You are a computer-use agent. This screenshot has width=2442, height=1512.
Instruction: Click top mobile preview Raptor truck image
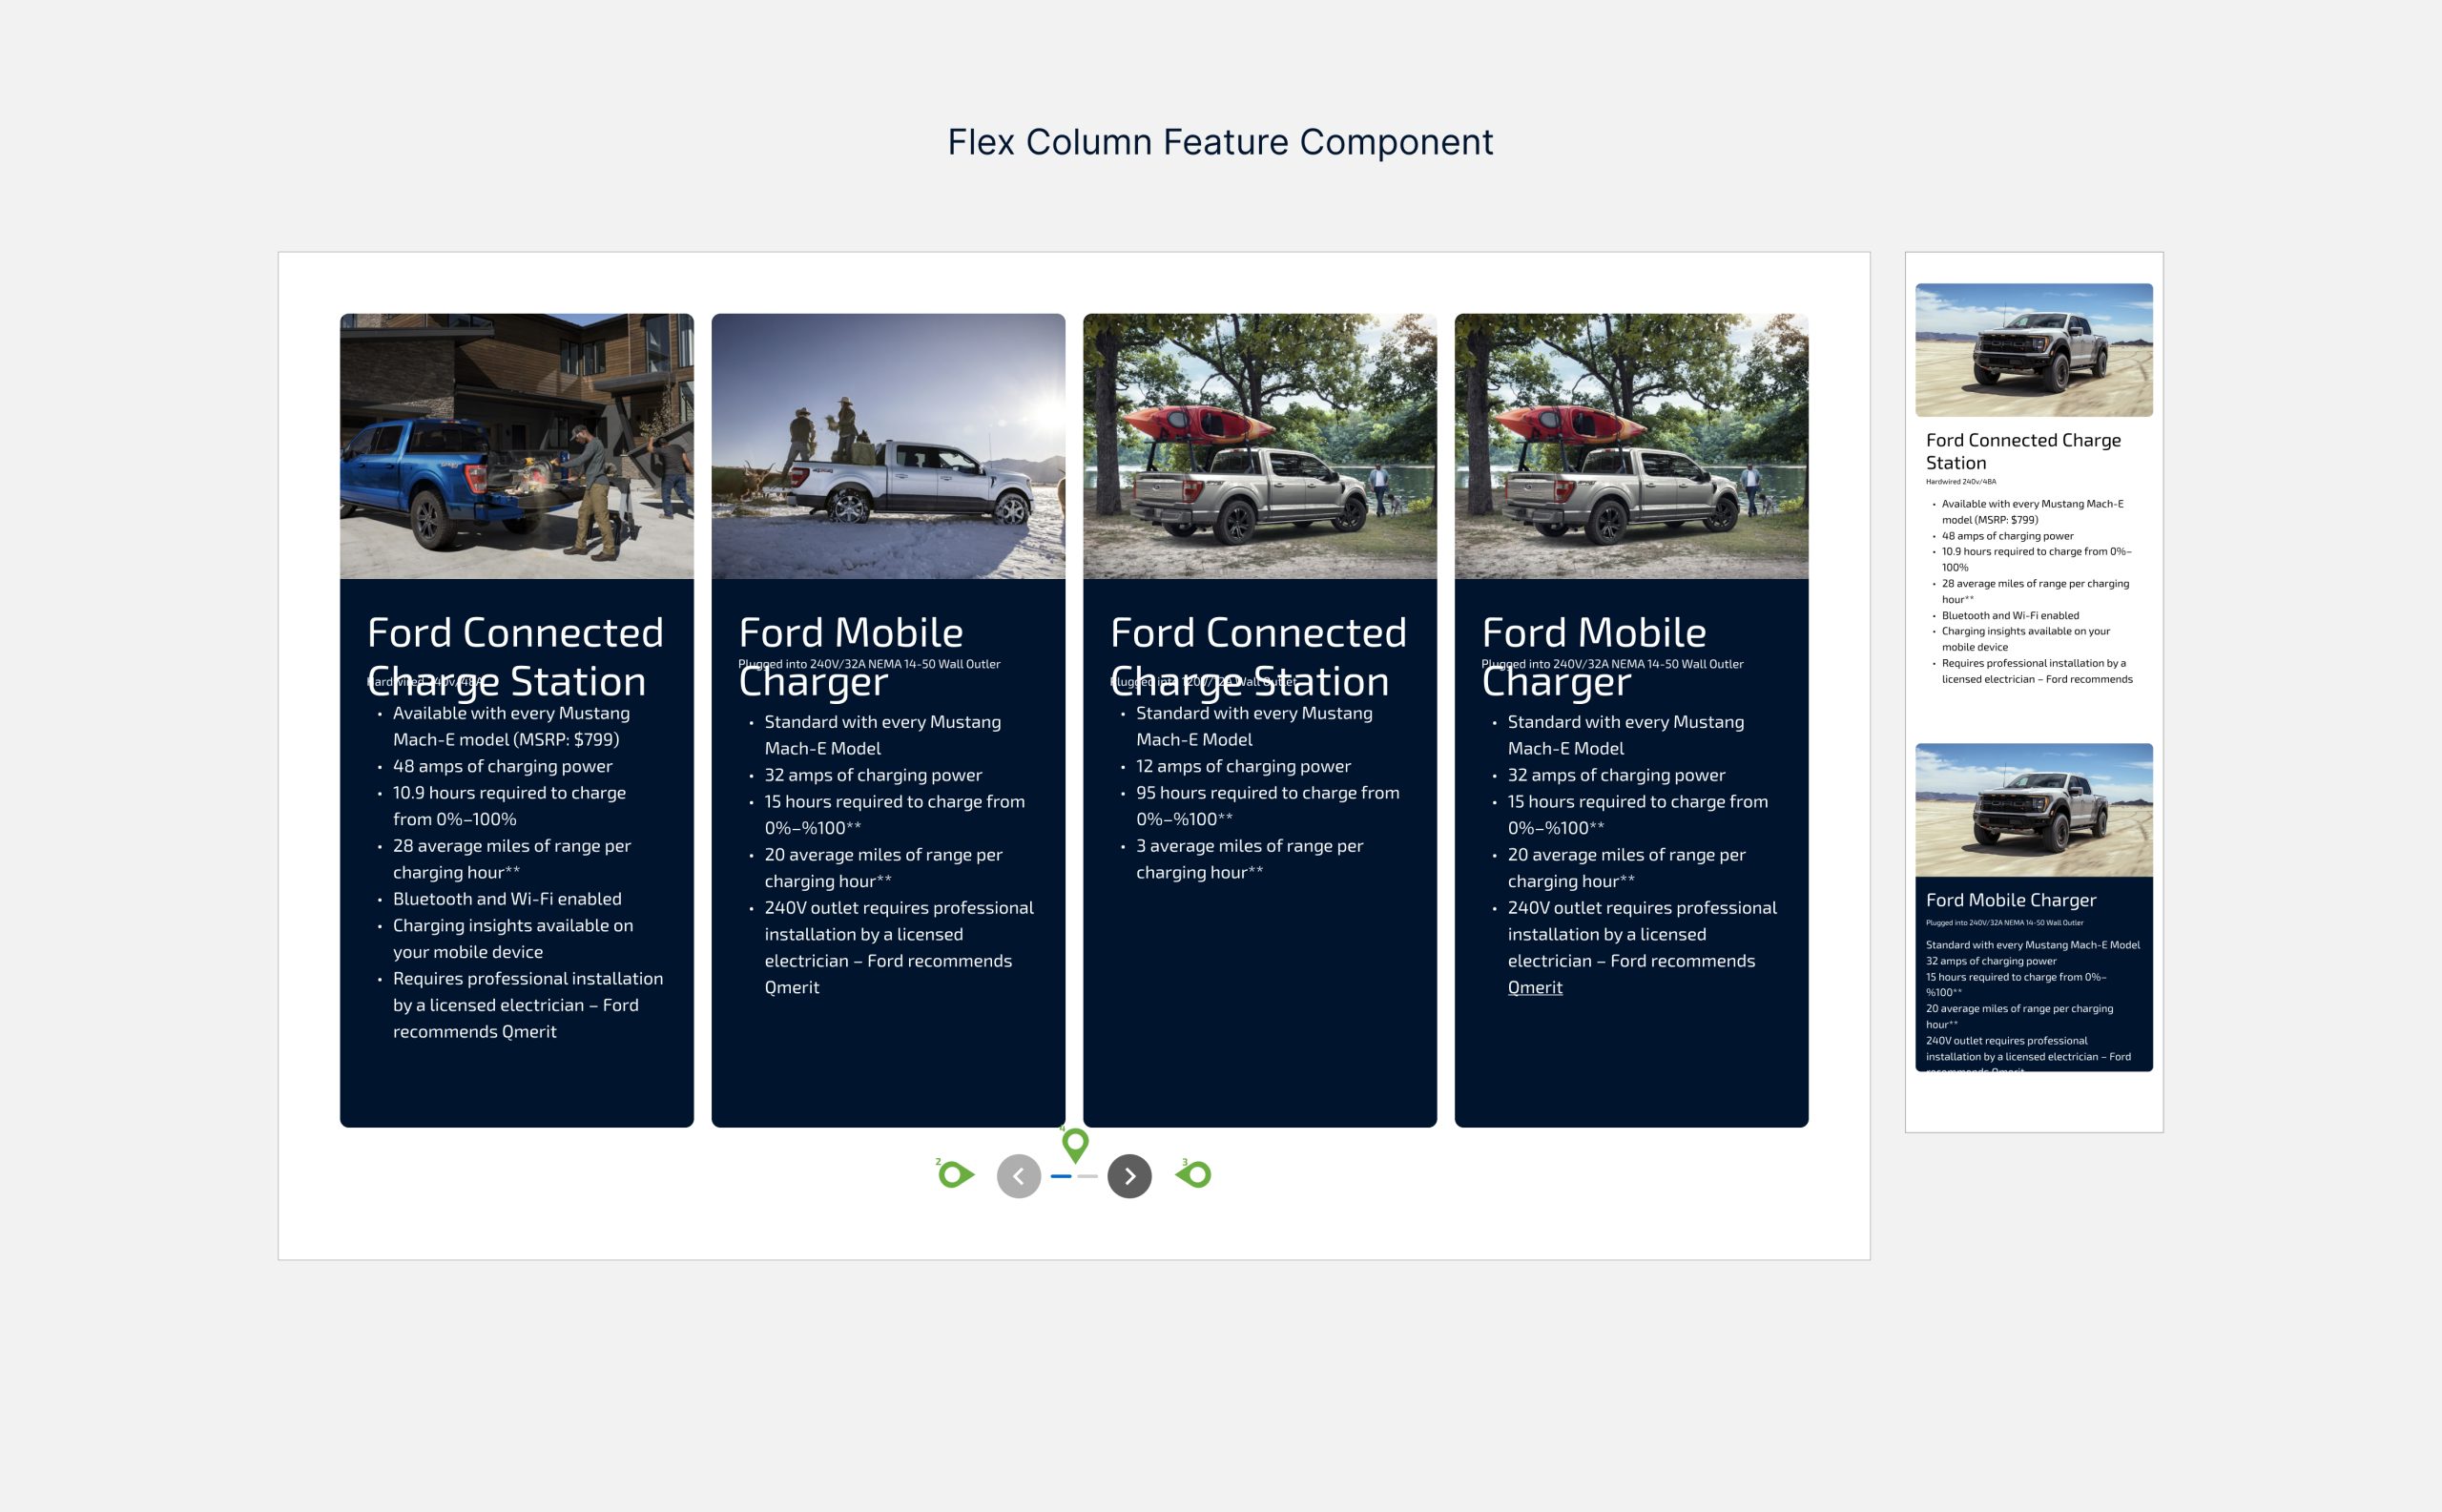pyautogui.click(x=2033, y=350)
